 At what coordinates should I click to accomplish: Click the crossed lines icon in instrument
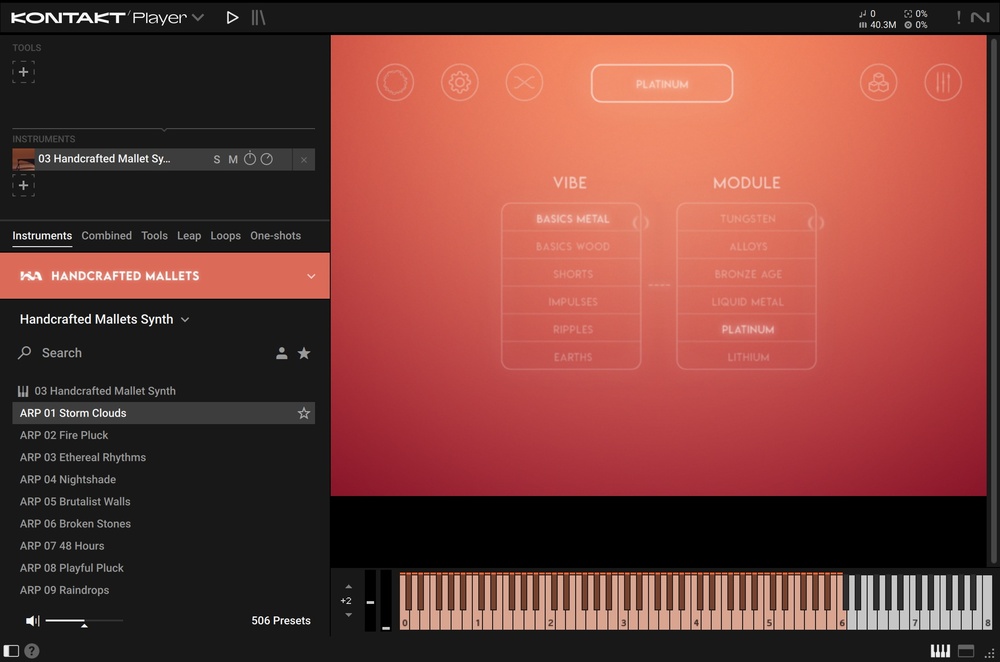point(524,82)
